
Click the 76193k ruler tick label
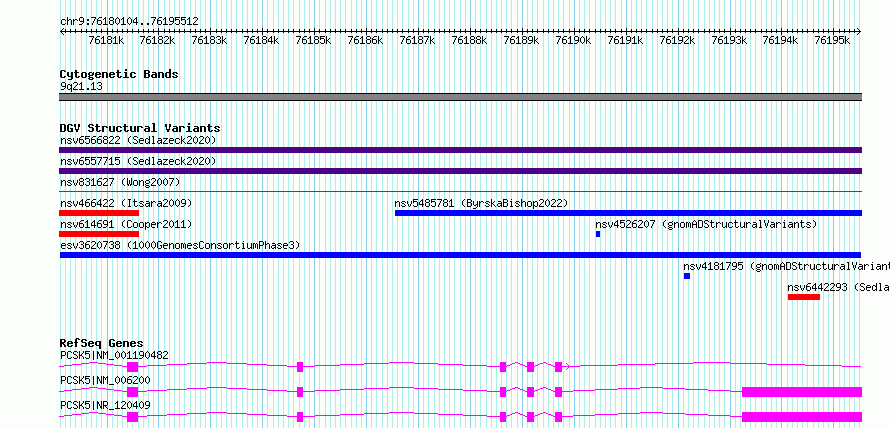tap(729, 40)
